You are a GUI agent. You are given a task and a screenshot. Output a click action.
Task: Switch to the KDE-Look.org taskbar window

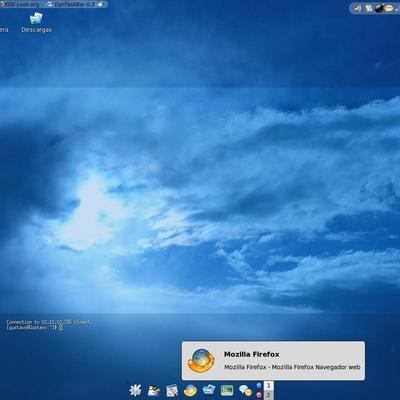[x=21, y=4]
